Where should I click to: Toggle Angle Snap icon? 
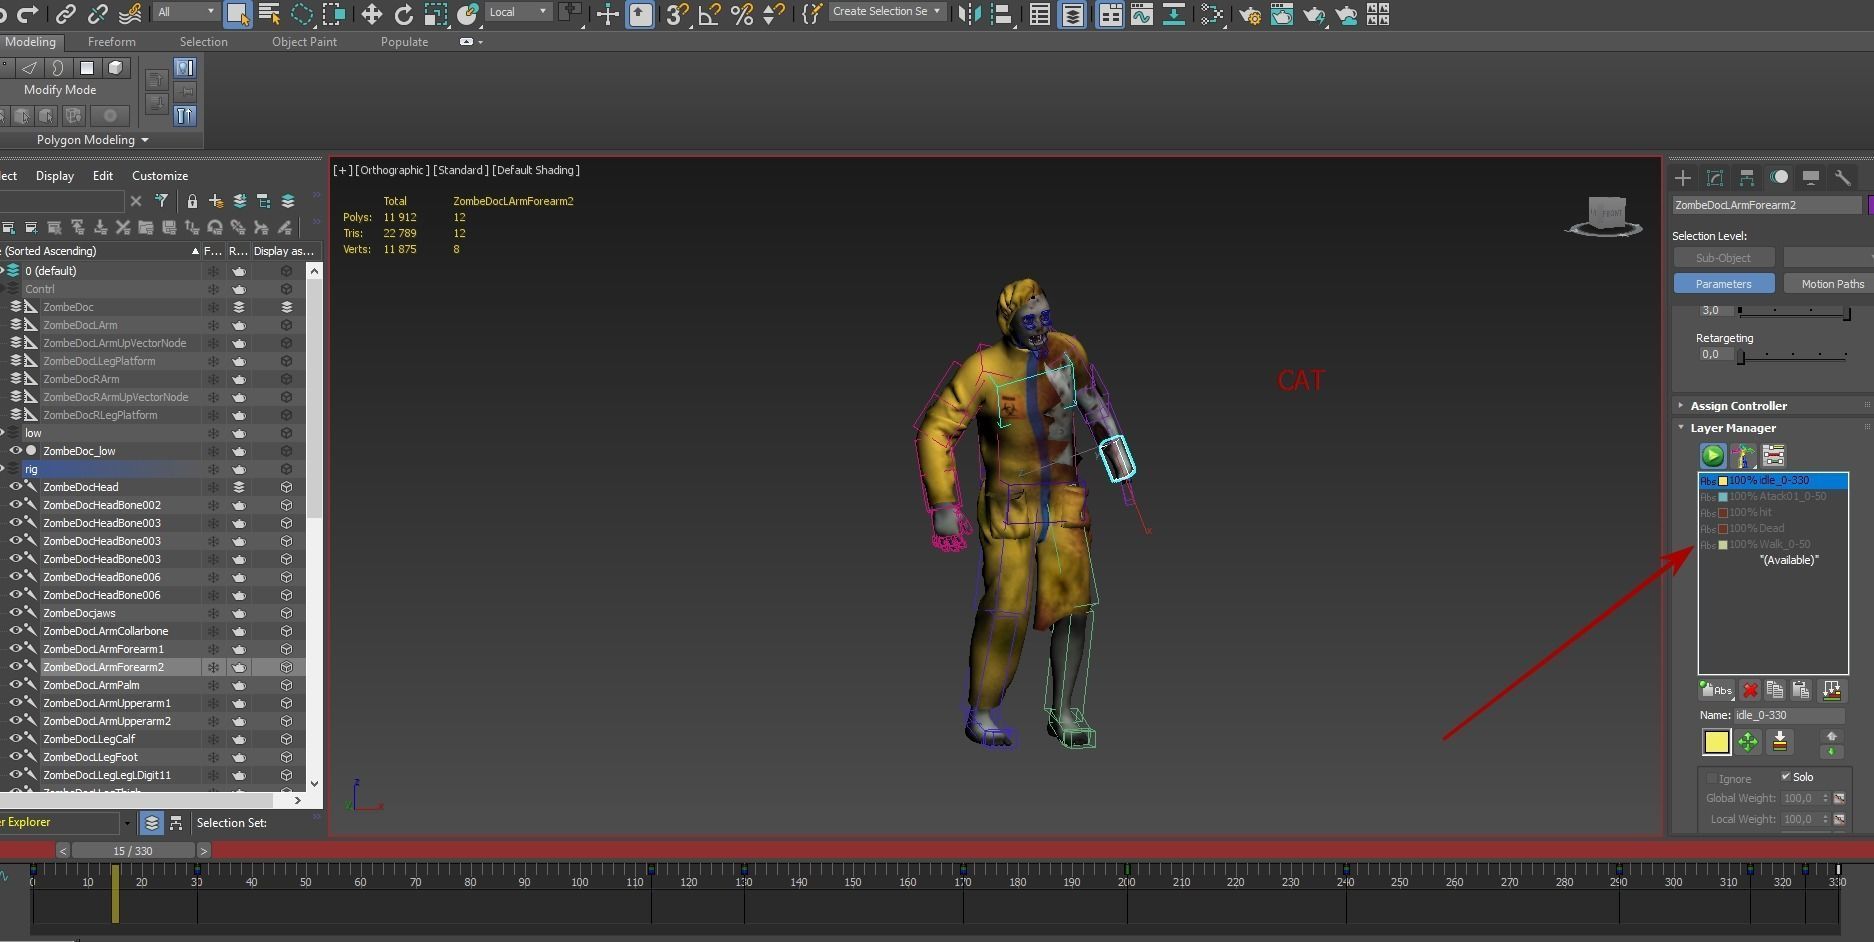pos(709,14)
